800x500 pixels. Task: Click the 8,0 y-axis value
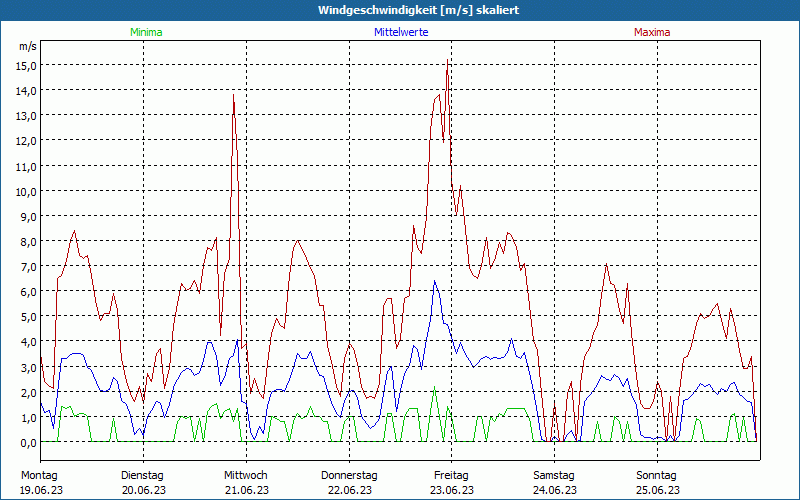point(28,241)
